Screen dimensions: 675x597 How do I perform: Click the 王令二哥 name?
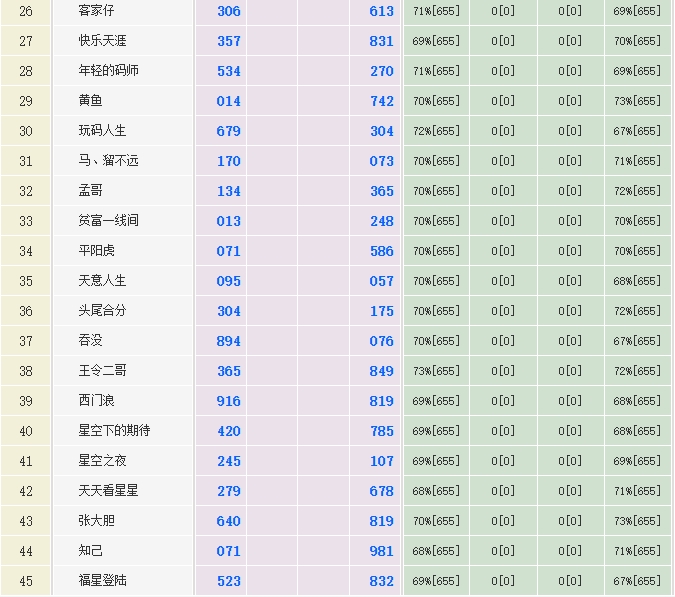click(102, 371)
